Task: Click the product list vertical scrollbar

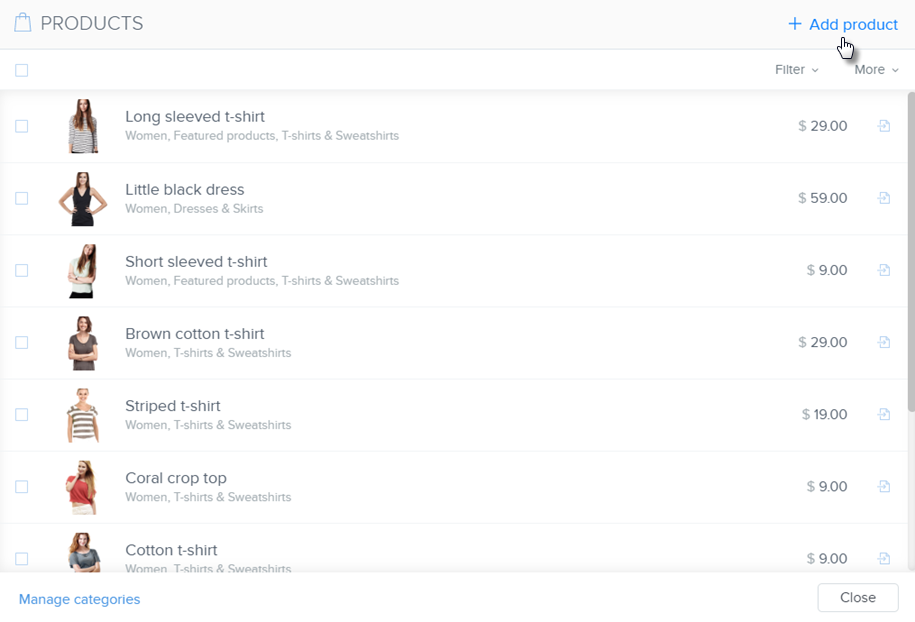Action: 910,250
